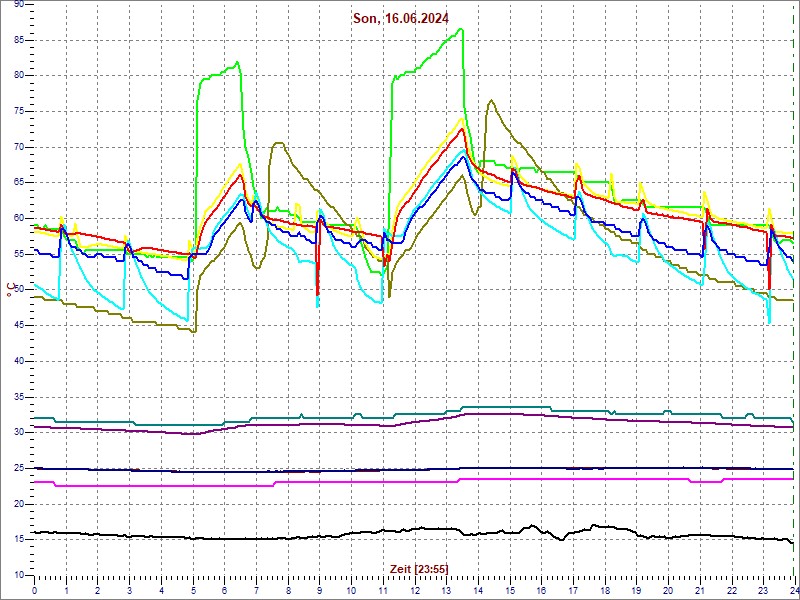Select the 30 label on temperature axis
The height and width of the screenshot is (600, 800).
[x=18, y=433]
